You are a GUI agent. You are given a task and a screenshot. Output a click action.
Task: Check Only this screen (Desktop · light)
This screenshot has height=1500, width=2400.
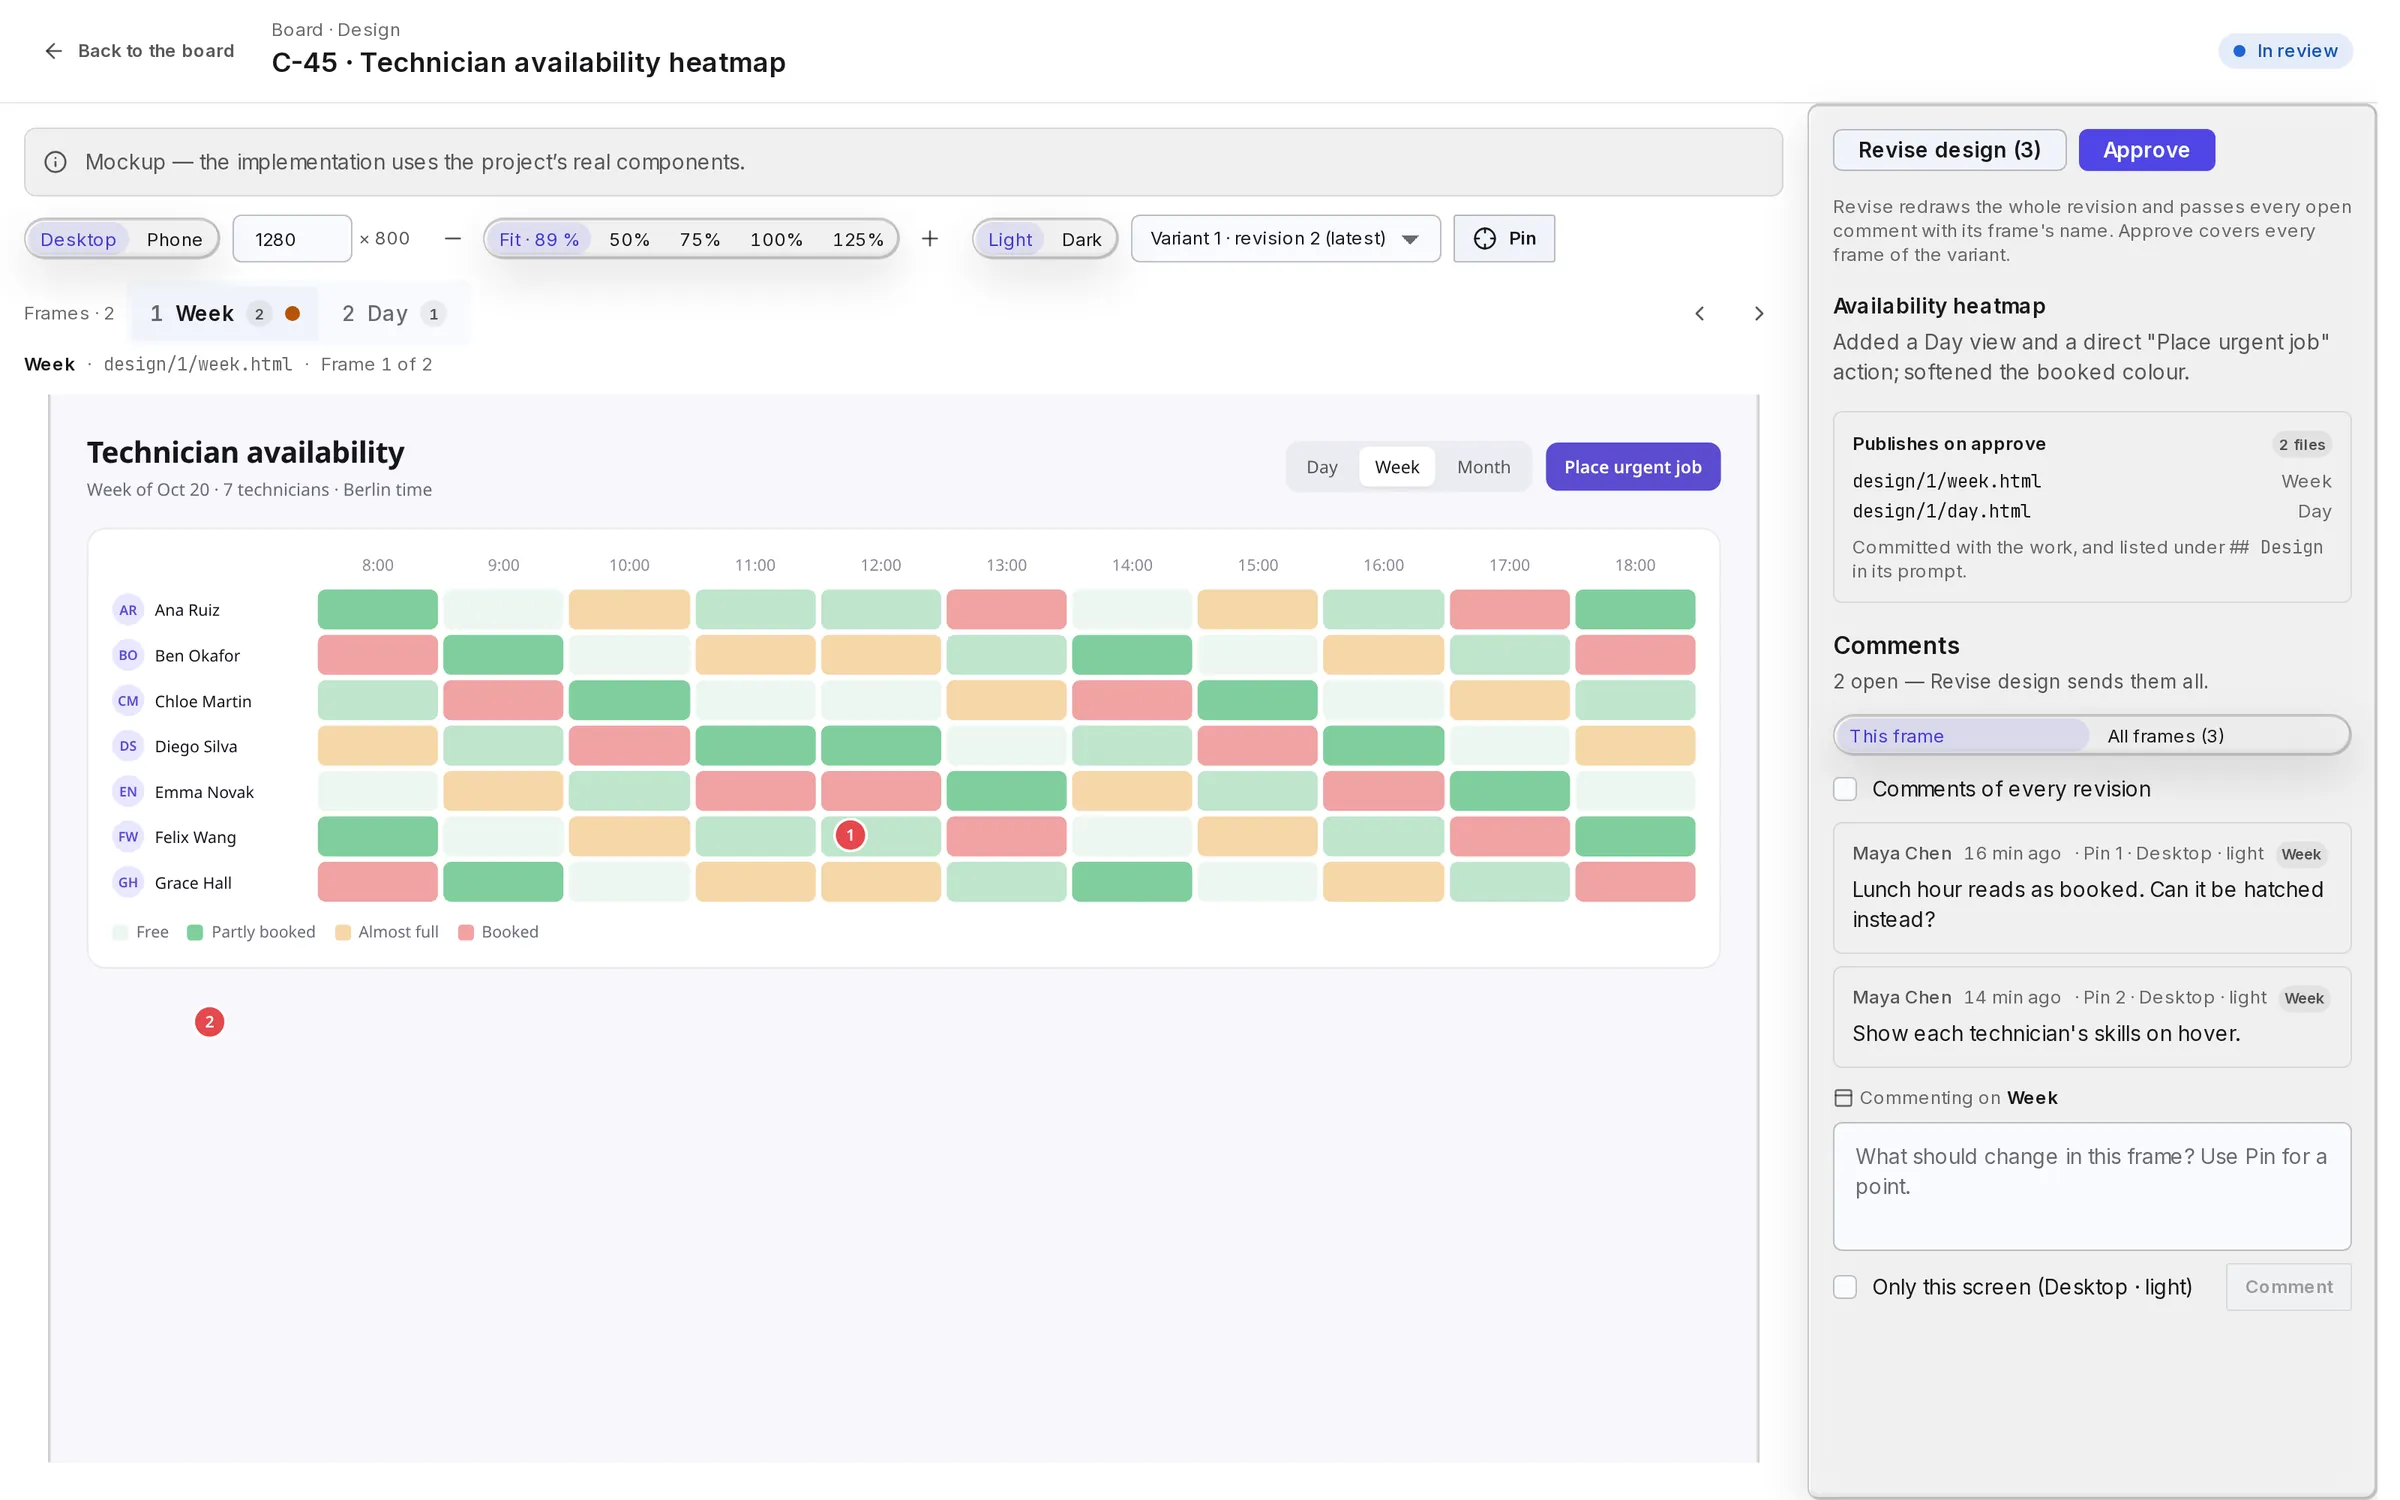(x=1845, y=1287)
